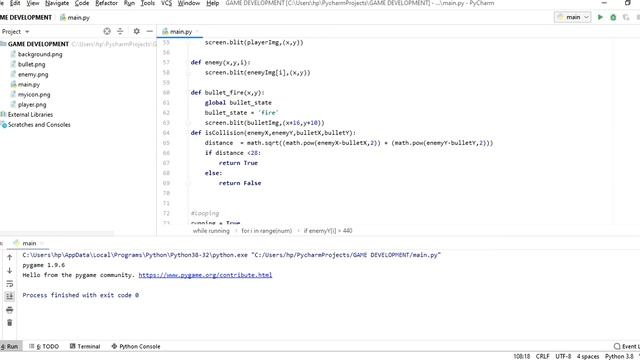Open the Refactor menu

tap(106, 3)
